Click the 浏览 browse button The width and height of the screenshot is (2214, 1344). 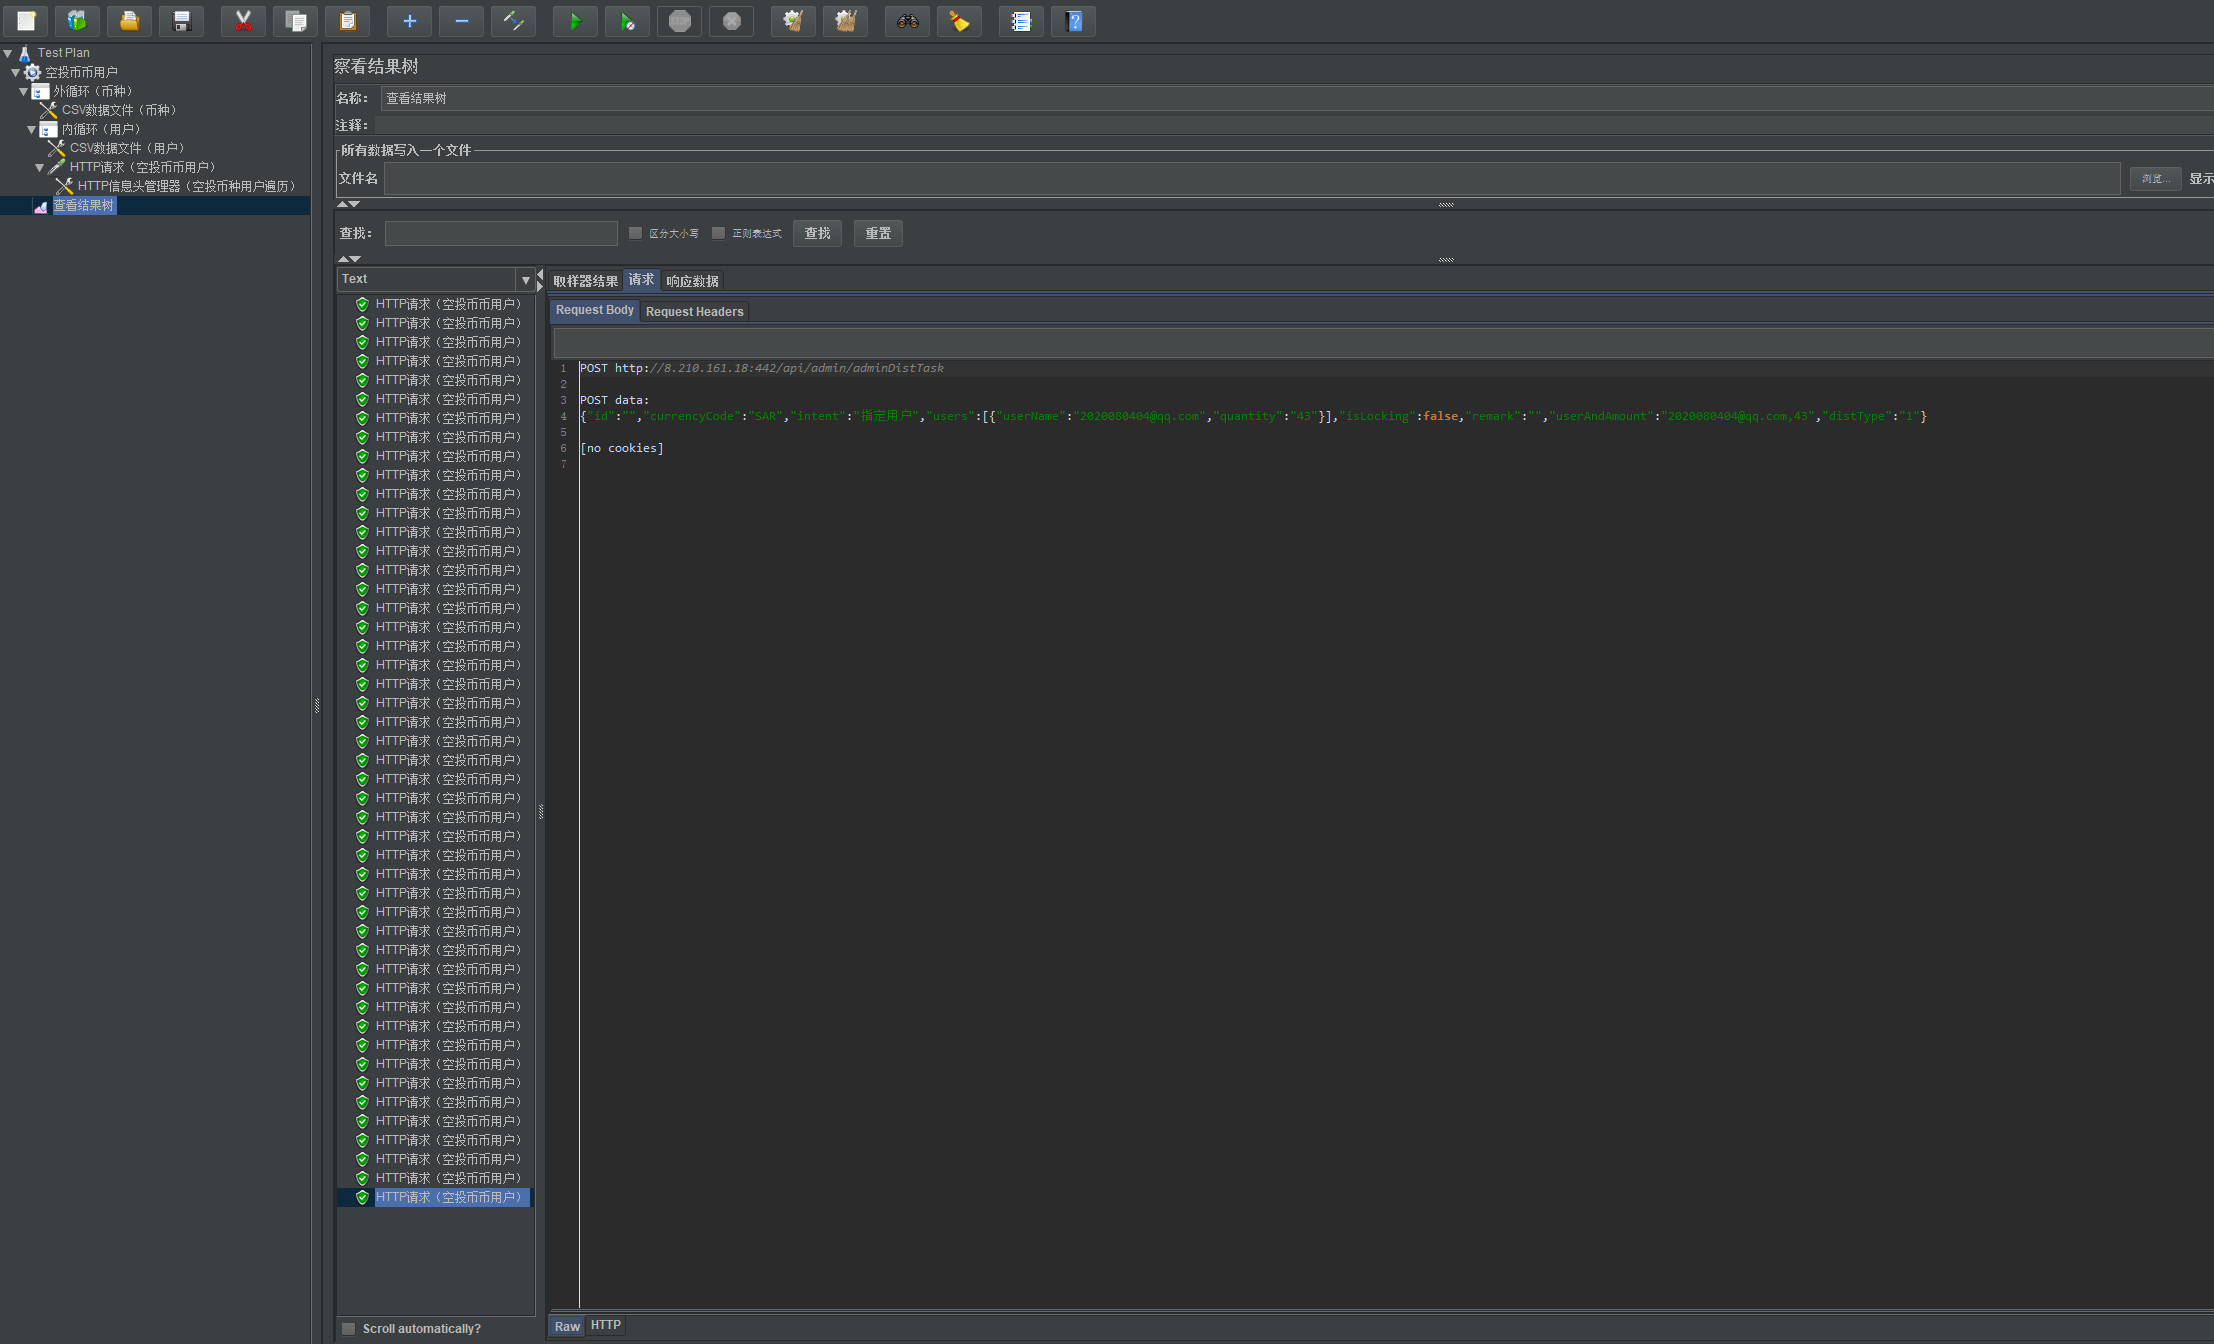[2155, 178]
